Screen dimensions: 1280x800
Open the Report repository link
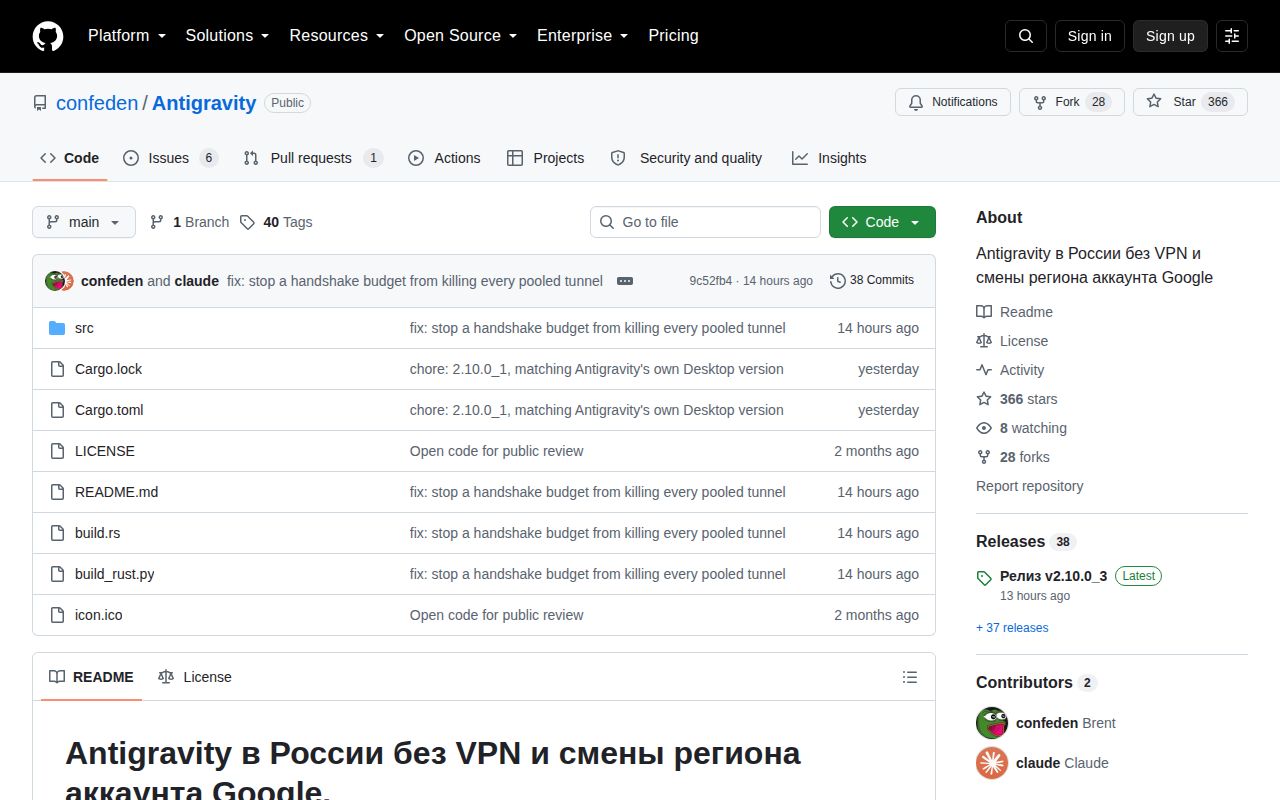pos(1029,486)
